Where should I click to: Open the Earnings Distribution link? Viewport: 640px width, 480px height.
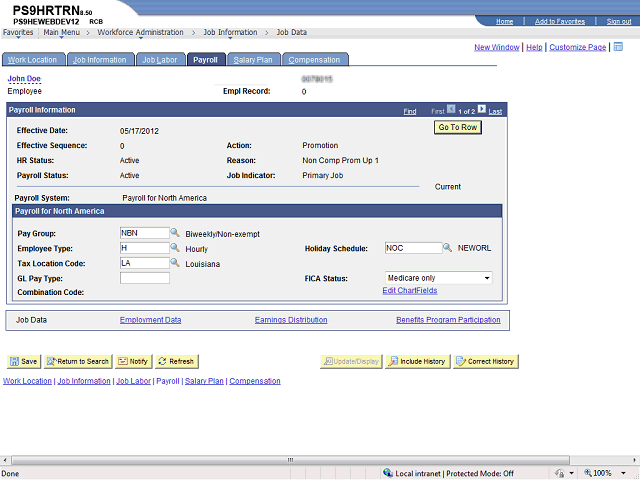[x=291, y=320]
